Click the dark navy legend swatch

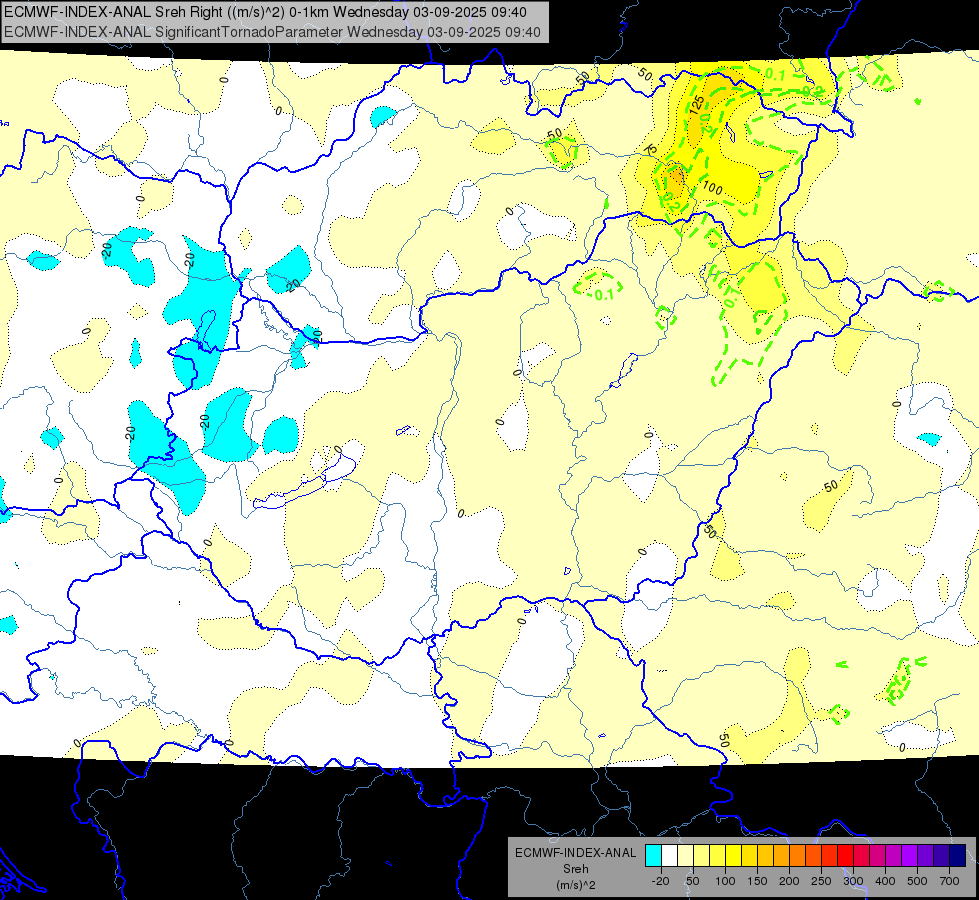[x=958, y=855]
